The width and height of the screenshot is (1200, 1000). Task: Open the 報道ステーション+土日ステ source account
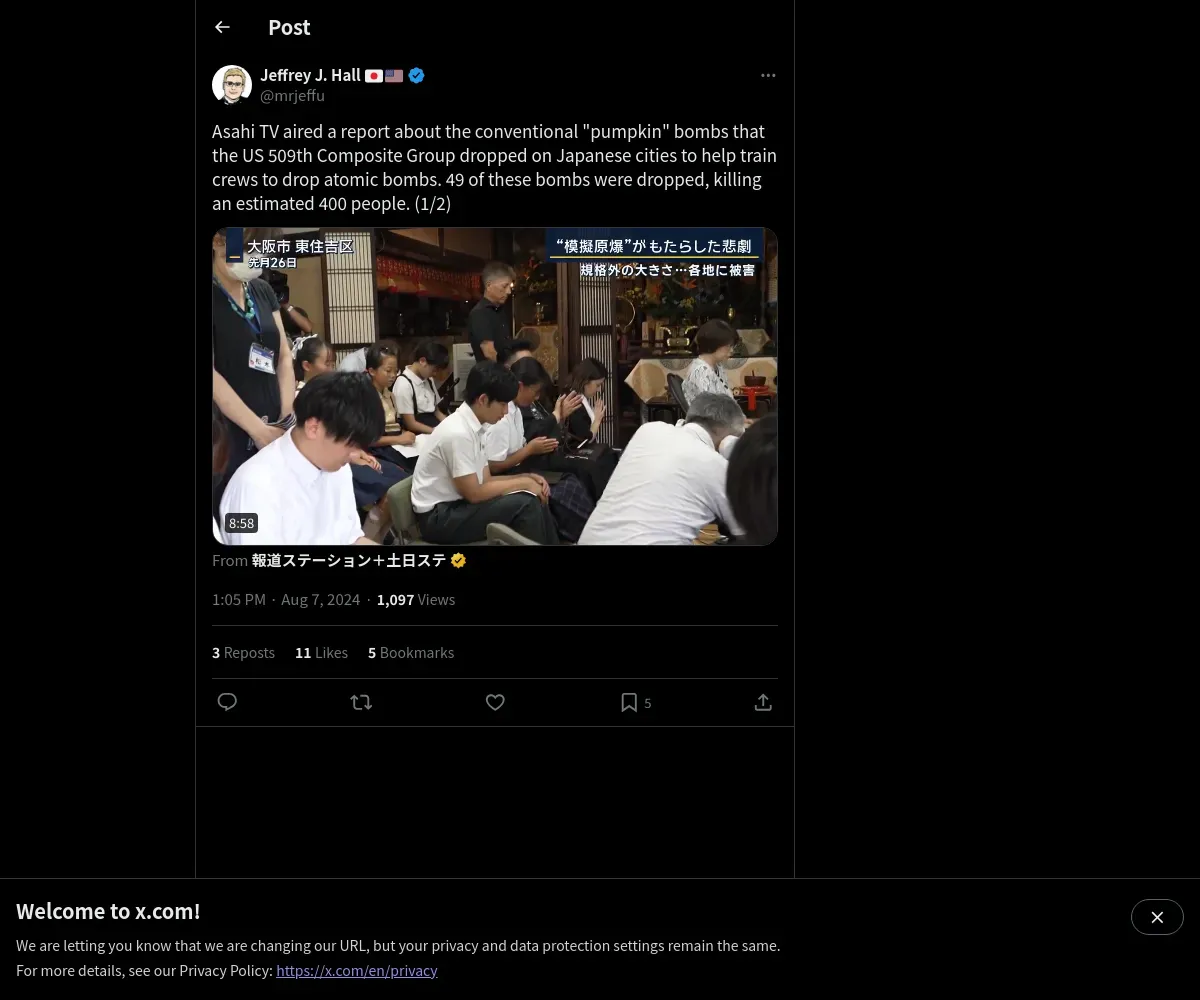[x=349, y=560]
